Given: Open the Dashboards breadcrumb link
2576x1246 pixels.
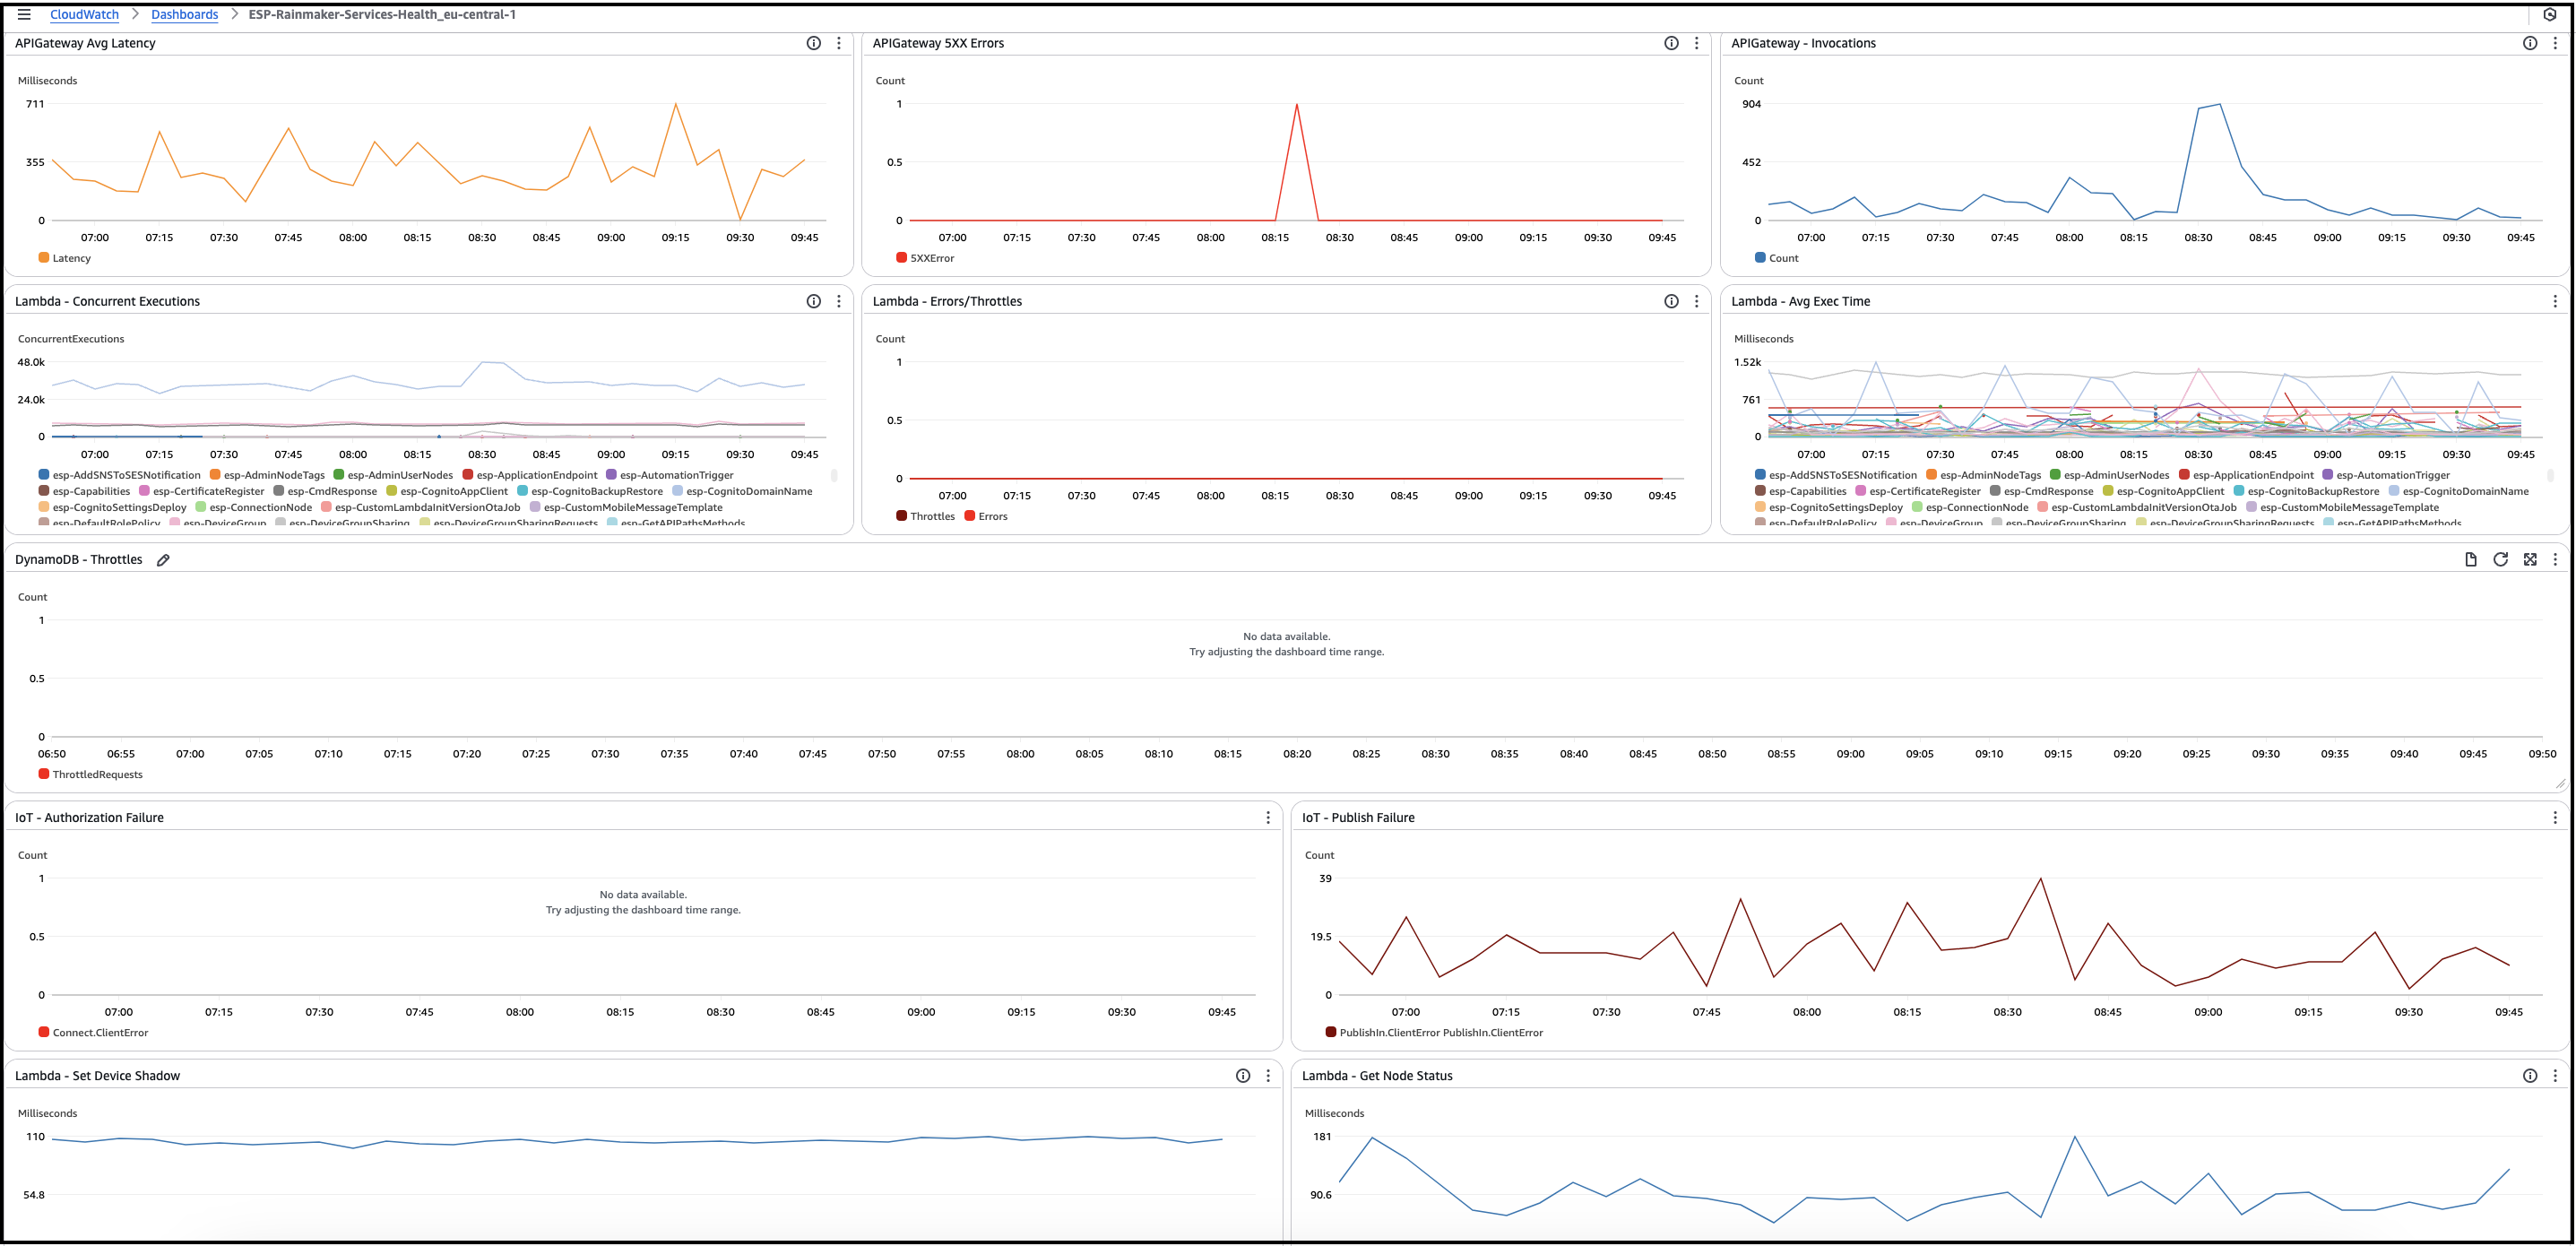Looking at the screenshot, I should [x=184, y=14].
